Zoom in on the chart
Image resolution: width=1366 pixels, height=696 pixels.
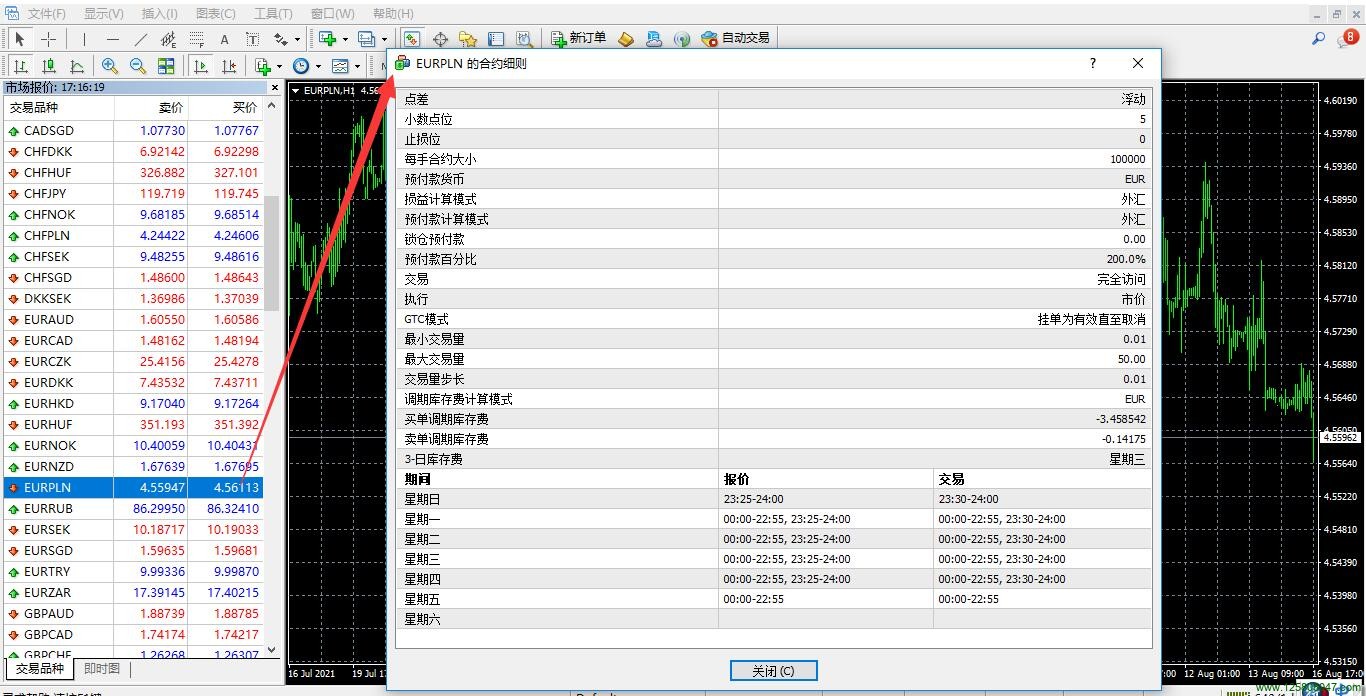(110, 66)
